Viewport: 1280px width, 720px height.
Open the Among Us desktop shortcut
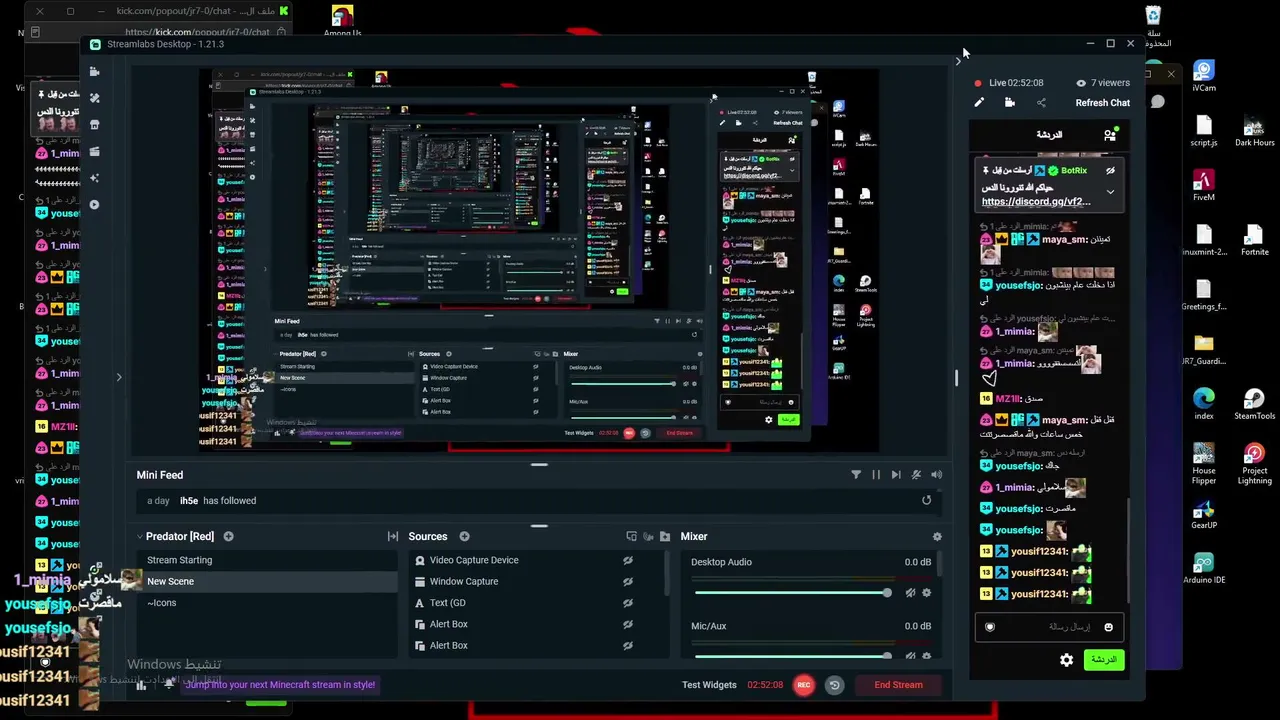click(x=342, y=21)
